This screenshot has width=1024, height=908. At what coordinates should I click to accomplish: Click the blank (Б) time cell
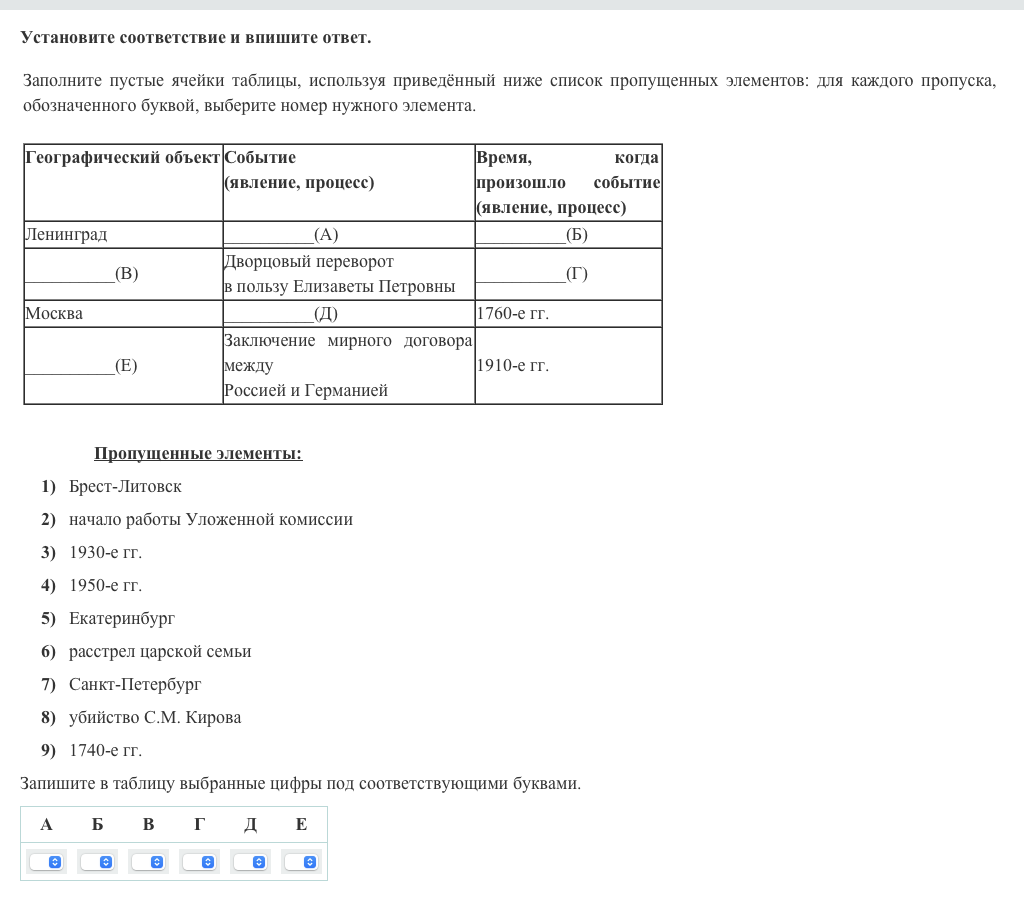click(x=532, y=235)
